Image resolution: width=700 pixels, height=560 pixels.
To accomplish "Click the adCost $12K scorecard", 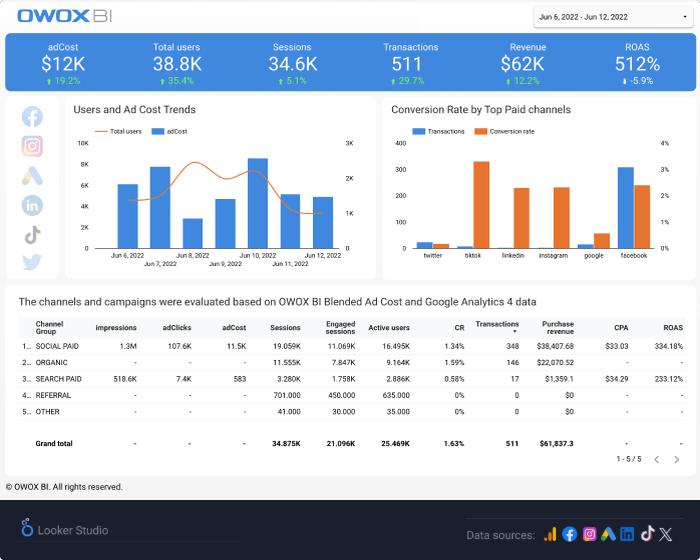I will pyautogui.click(x=63, y=63).
